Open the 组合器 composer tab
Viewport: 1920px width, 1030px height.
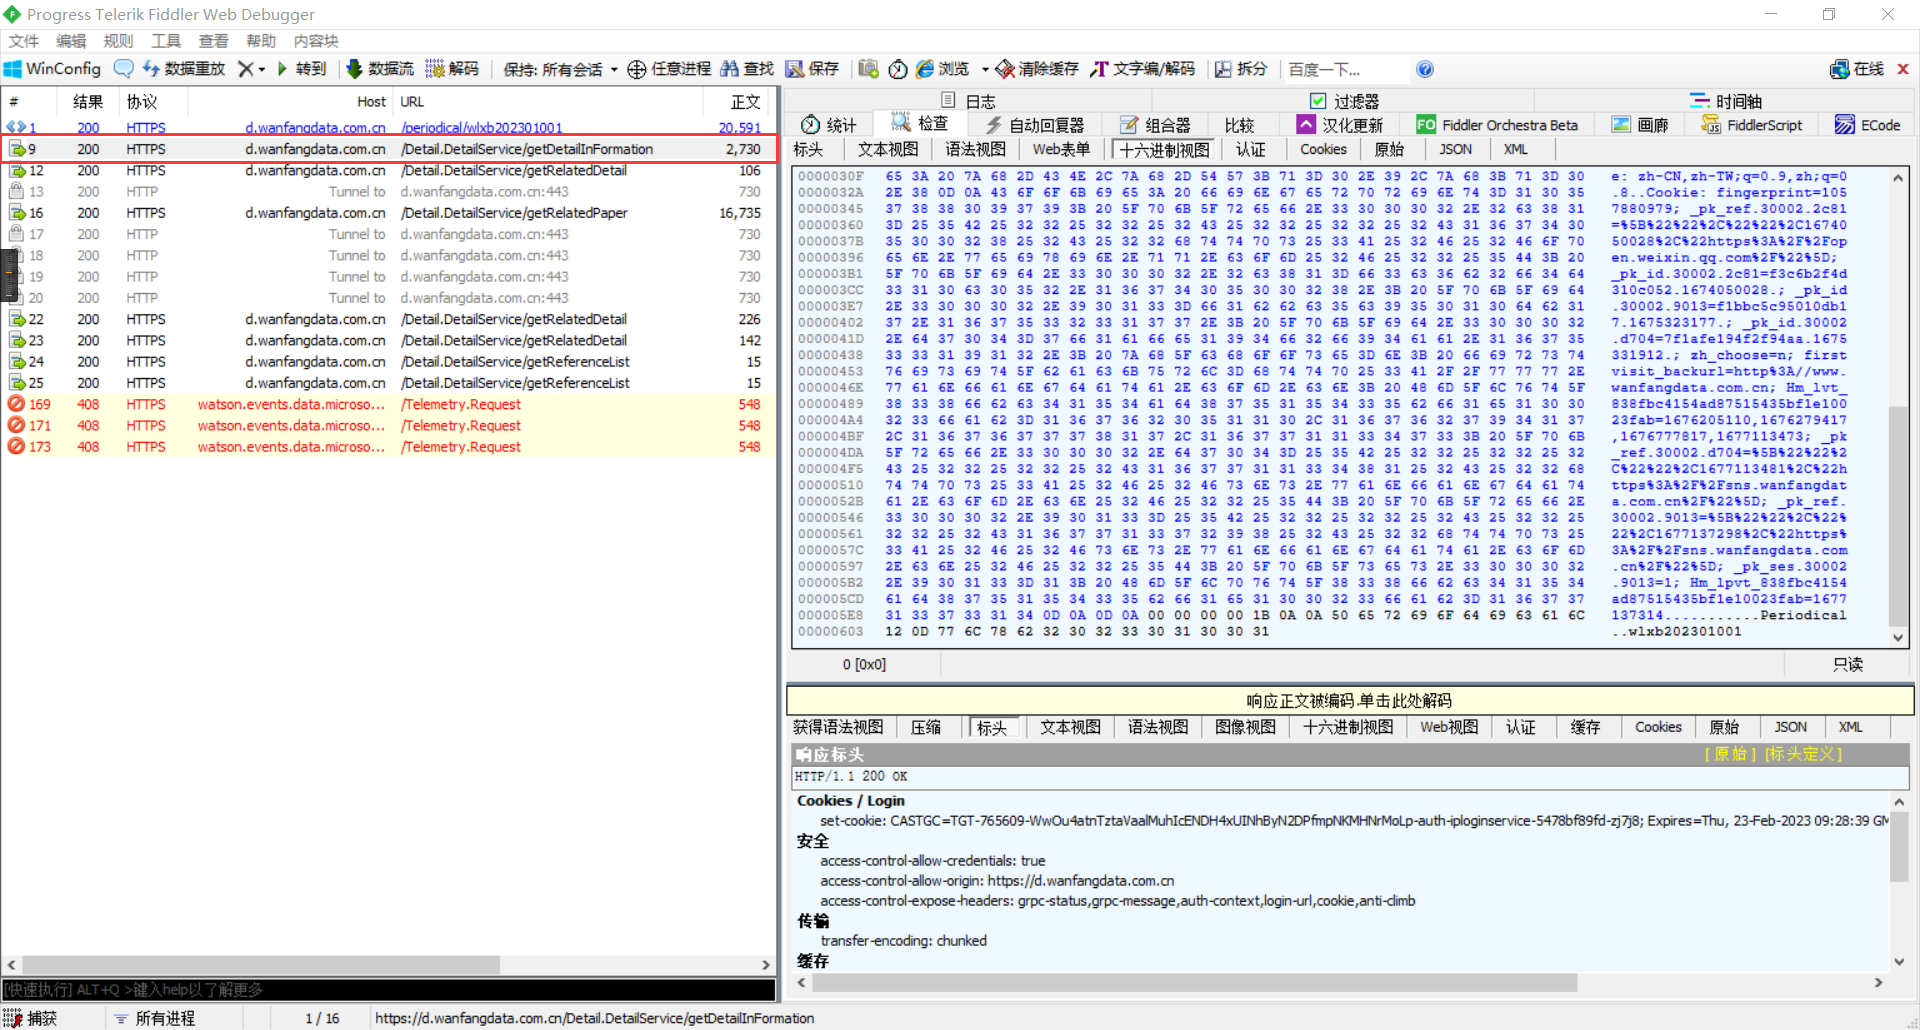pyautogui.click(x=1155, y=125)
